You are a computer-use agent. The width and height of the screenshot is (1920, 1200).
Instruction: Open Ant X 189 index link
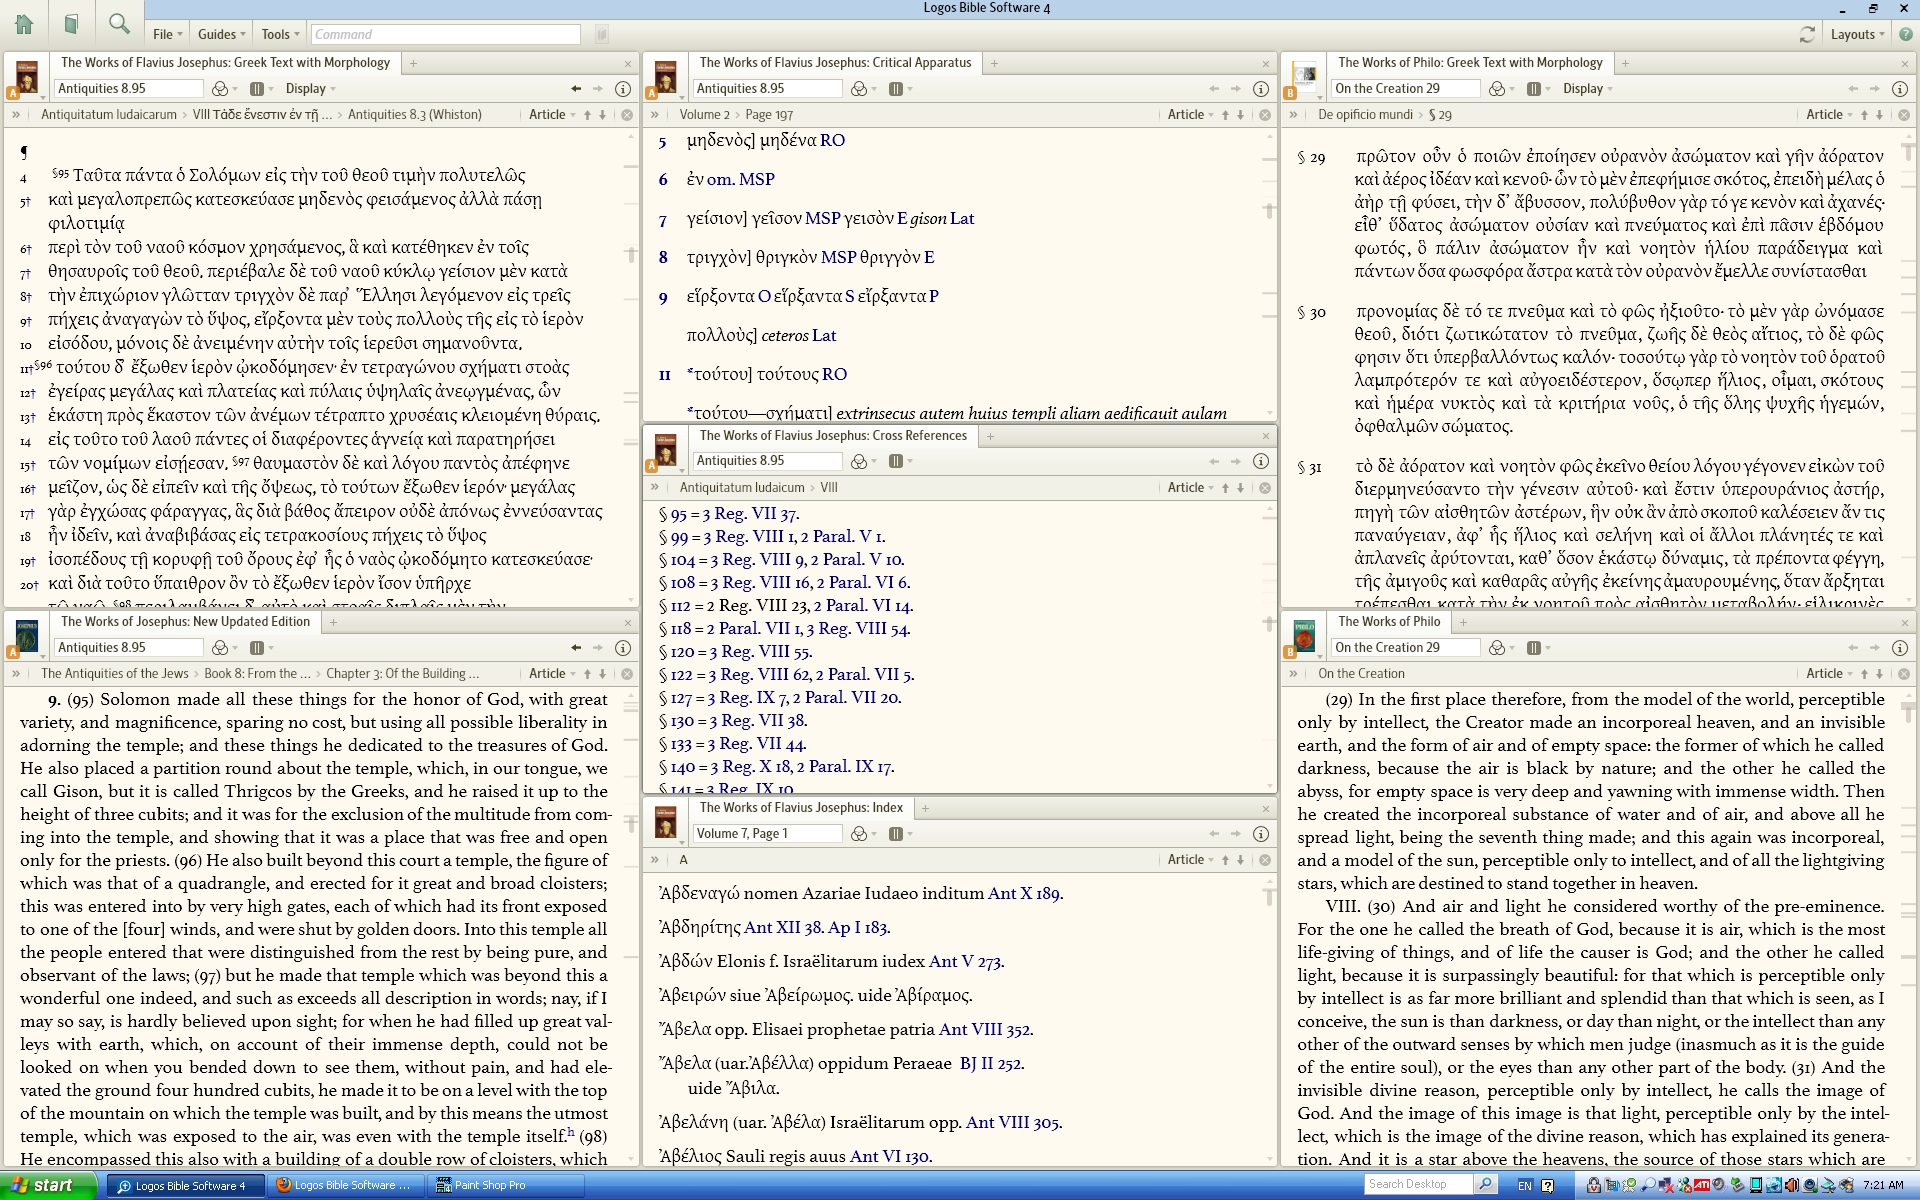tap(1024, 894)
